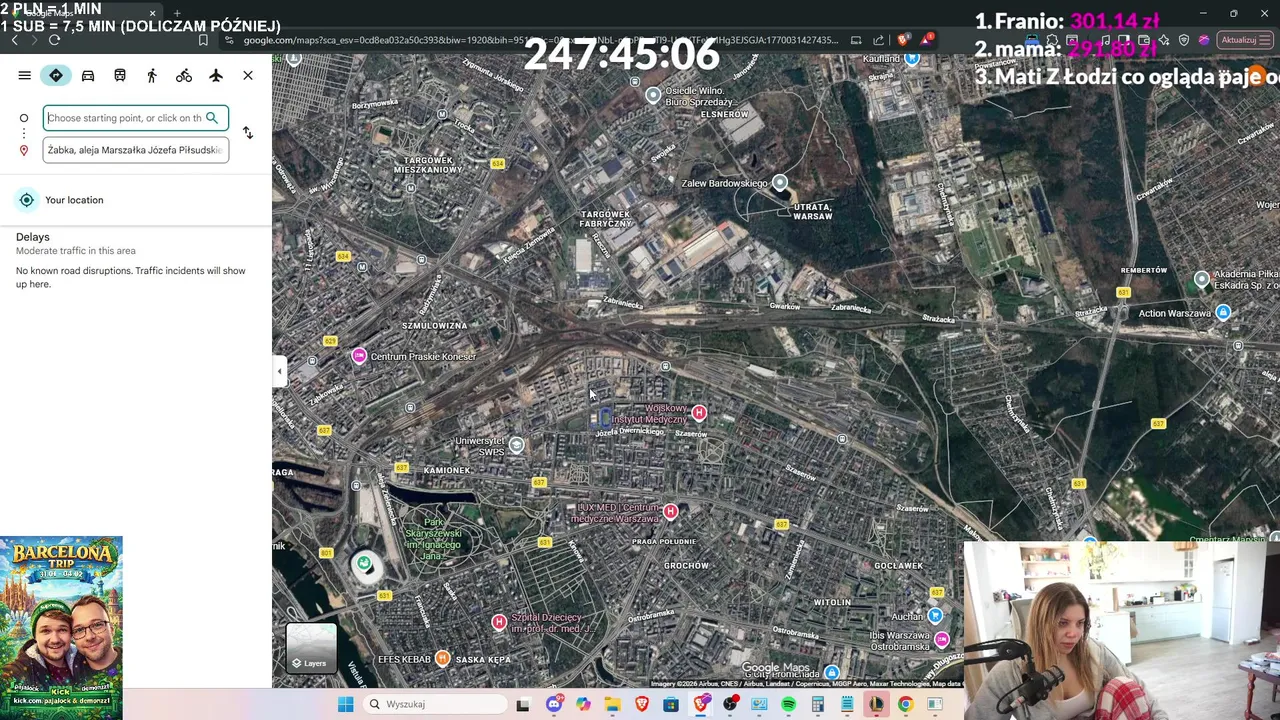Open Task View from the taskbar
Viewport: 1280px width, 720px height.
tap(522, 704)
